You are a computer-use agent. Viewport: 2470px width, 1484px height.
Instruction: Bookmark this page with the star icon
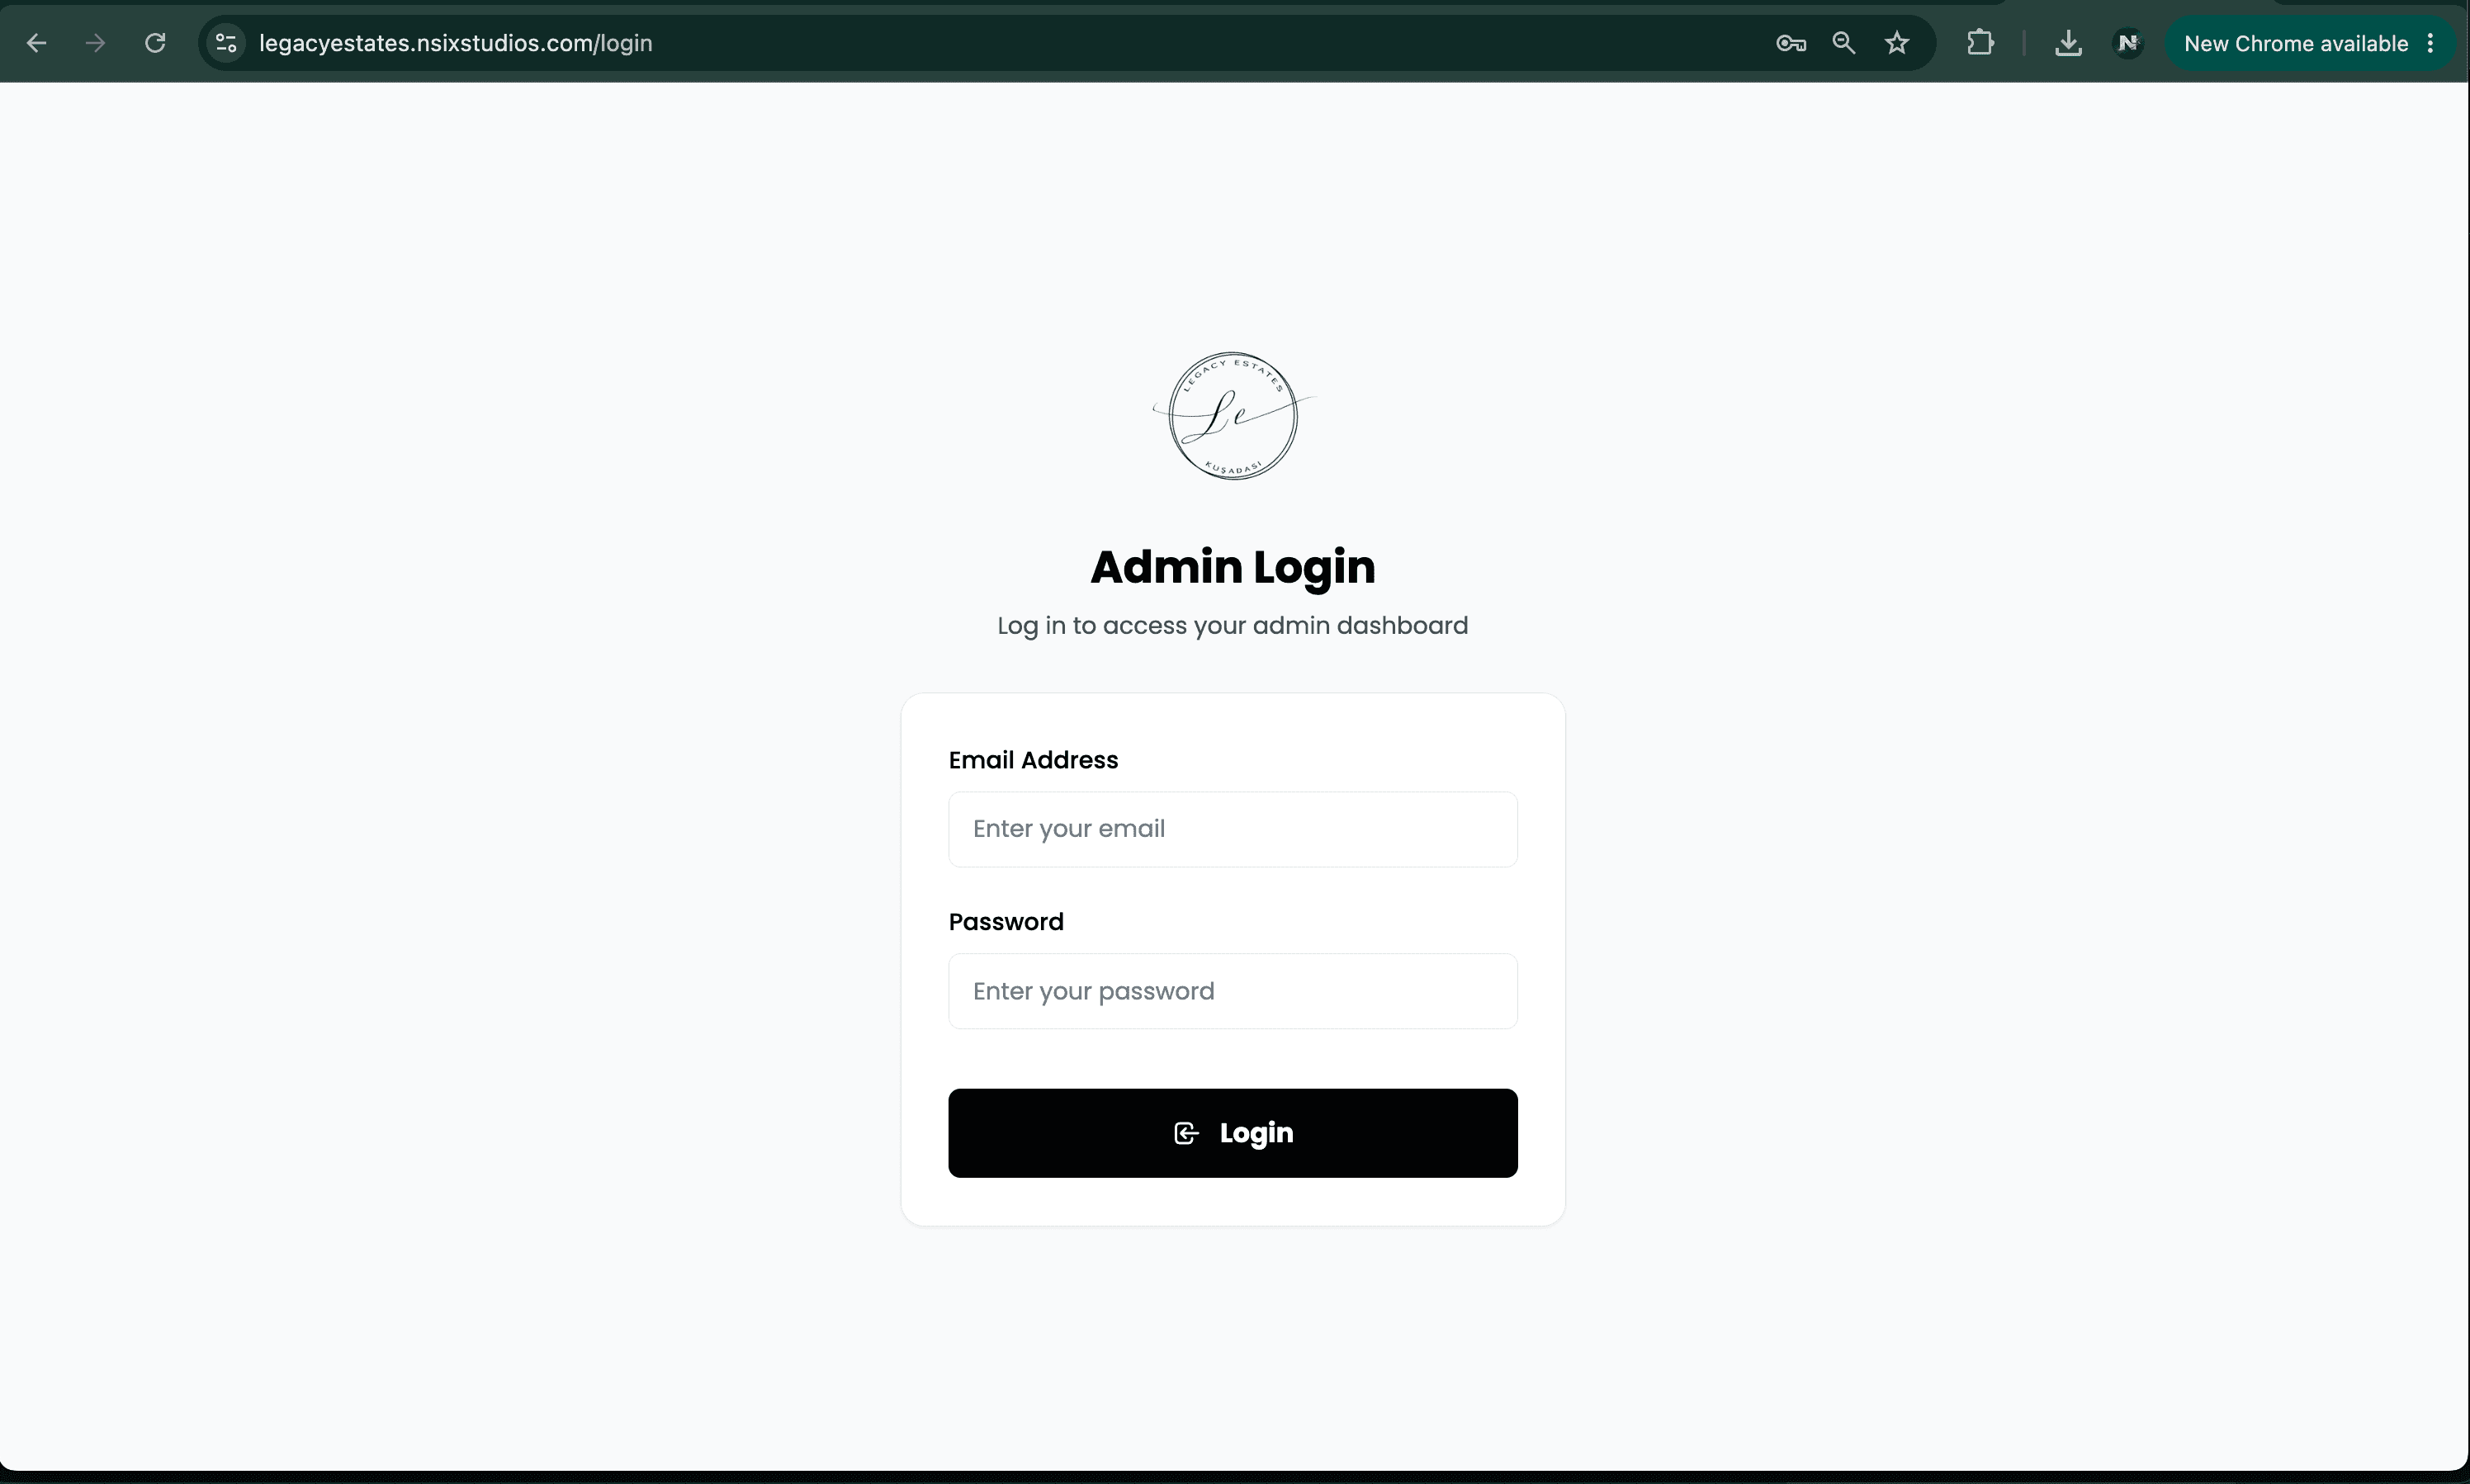(1897, 43)
